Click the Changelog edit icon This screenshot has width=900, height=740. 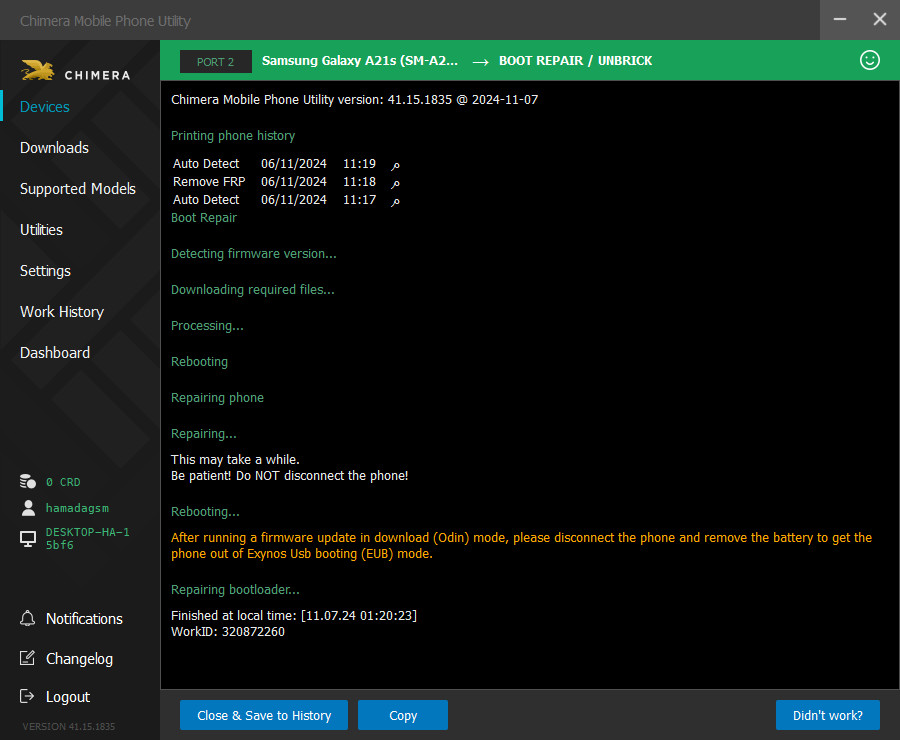[x=27, y=658]
